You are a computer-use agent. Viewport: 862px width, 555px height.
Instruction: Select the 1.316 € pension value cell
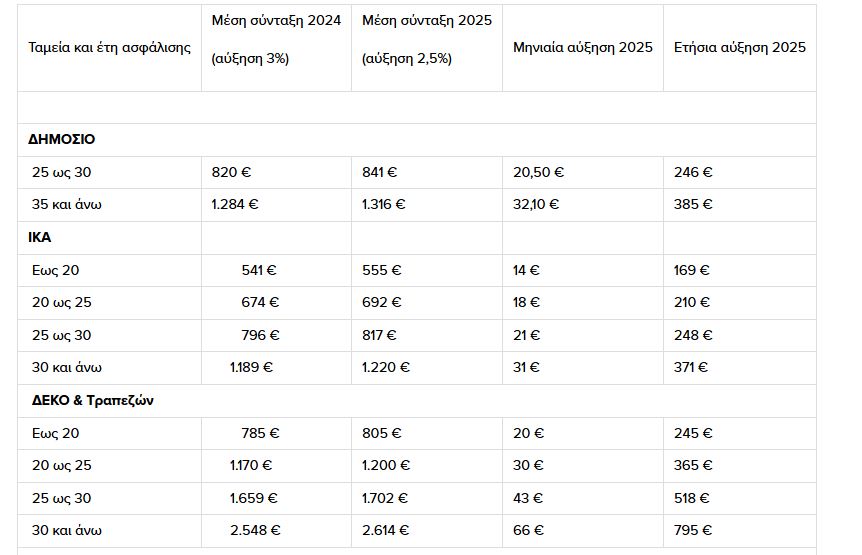[427, 204]
